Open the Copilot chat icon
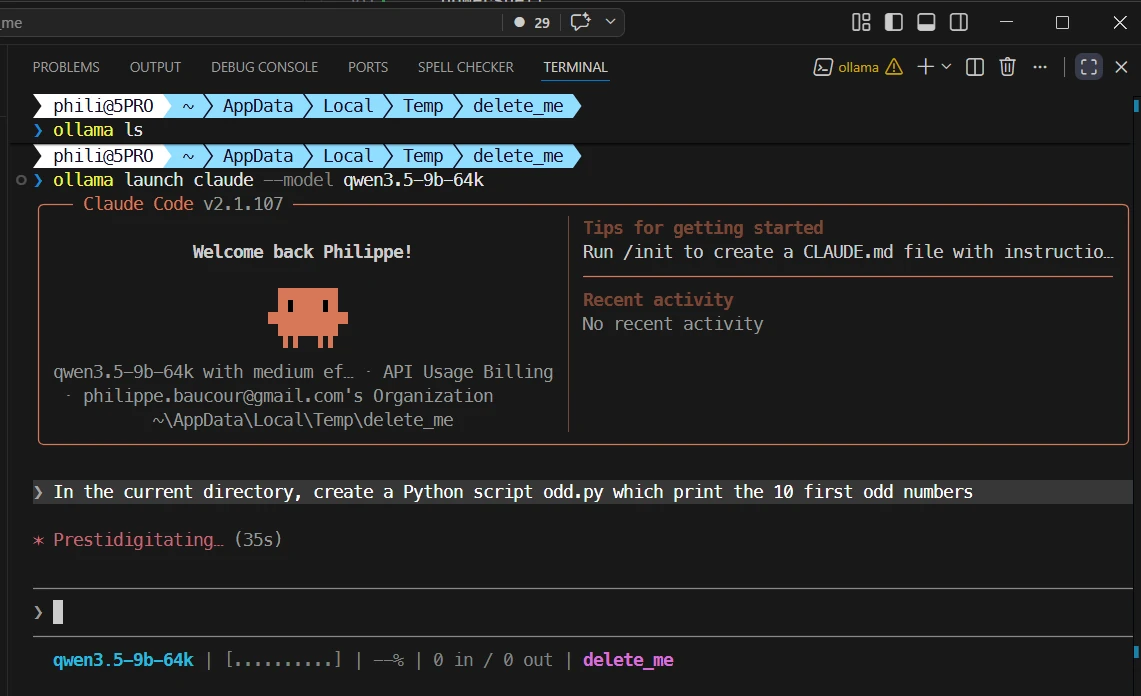 click(x=580, y=22)
